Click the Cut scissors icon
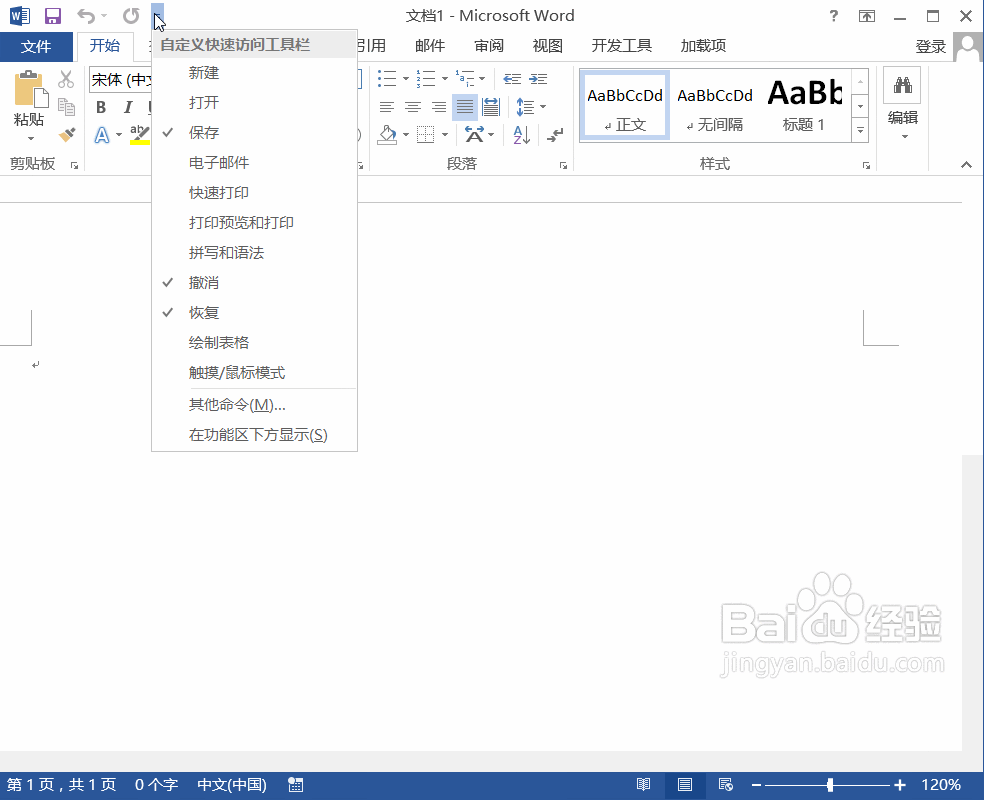Image resolution: width=984 pixels, height=800 pixels. [66, 79]
